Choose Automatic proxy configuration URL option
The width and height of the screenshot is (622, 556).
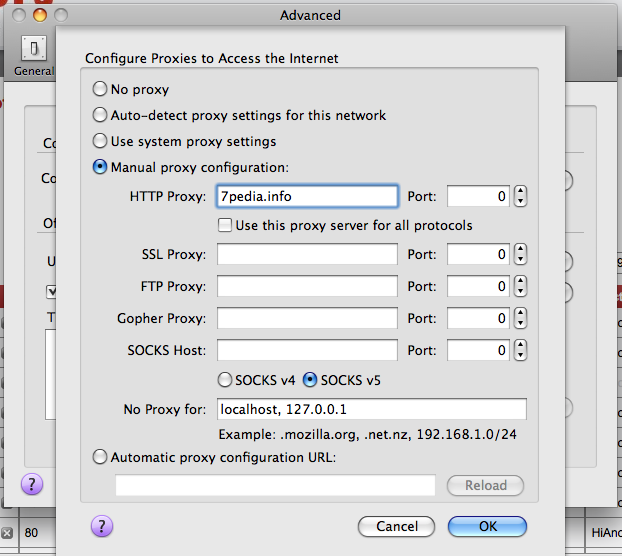[100, 457]
